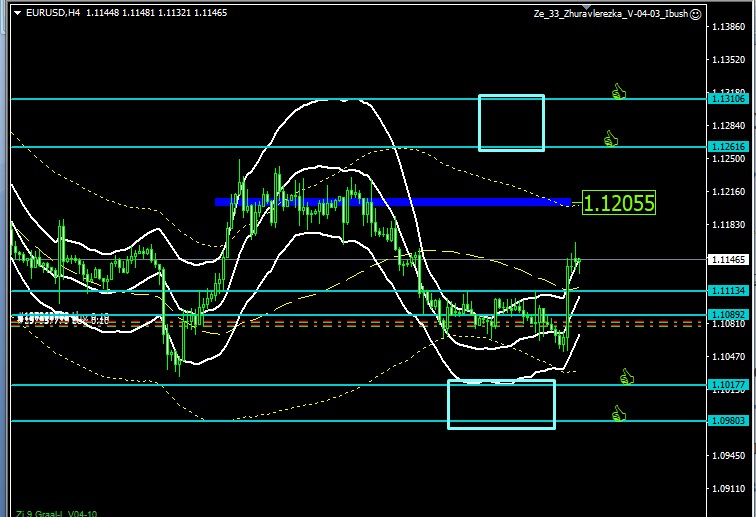Click the thumbs-up icon at the 1.09803 line
This screenshot has height=517, width=756.
[618, 412]
